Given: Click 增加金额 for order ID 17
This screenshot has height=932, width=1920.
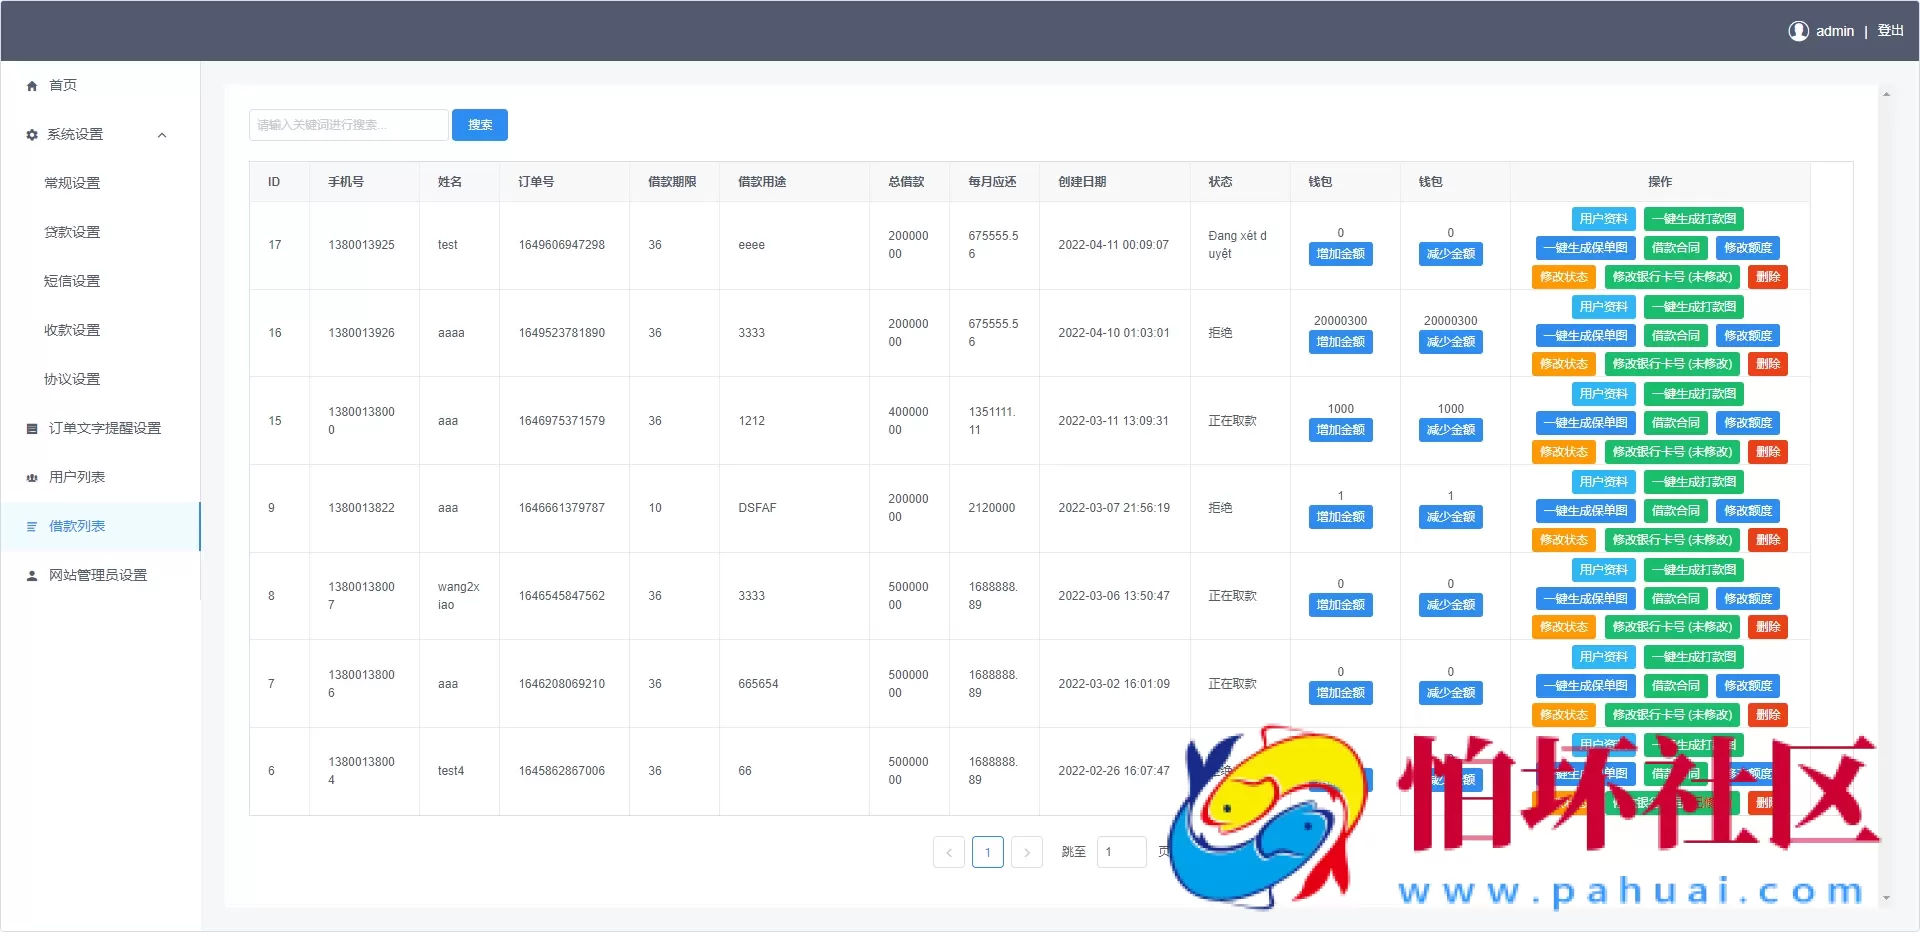Looking at the screenshot, I should [x=1340, y=254].
